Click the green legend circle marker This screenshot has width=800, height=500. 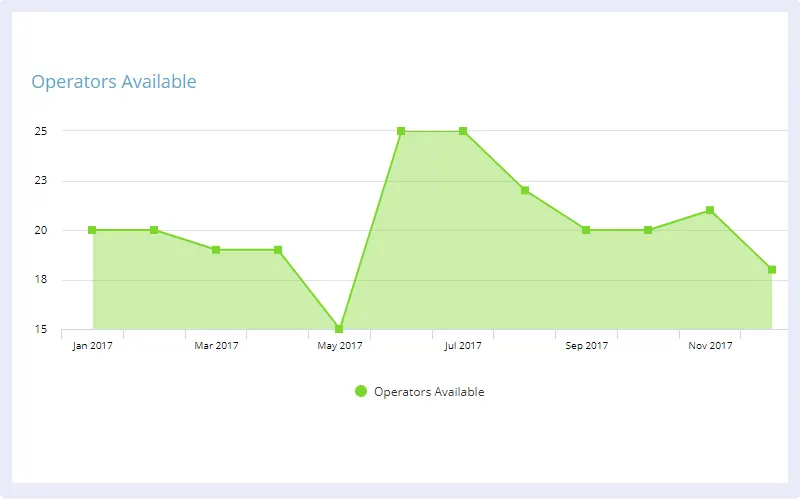tap(361, 391)
